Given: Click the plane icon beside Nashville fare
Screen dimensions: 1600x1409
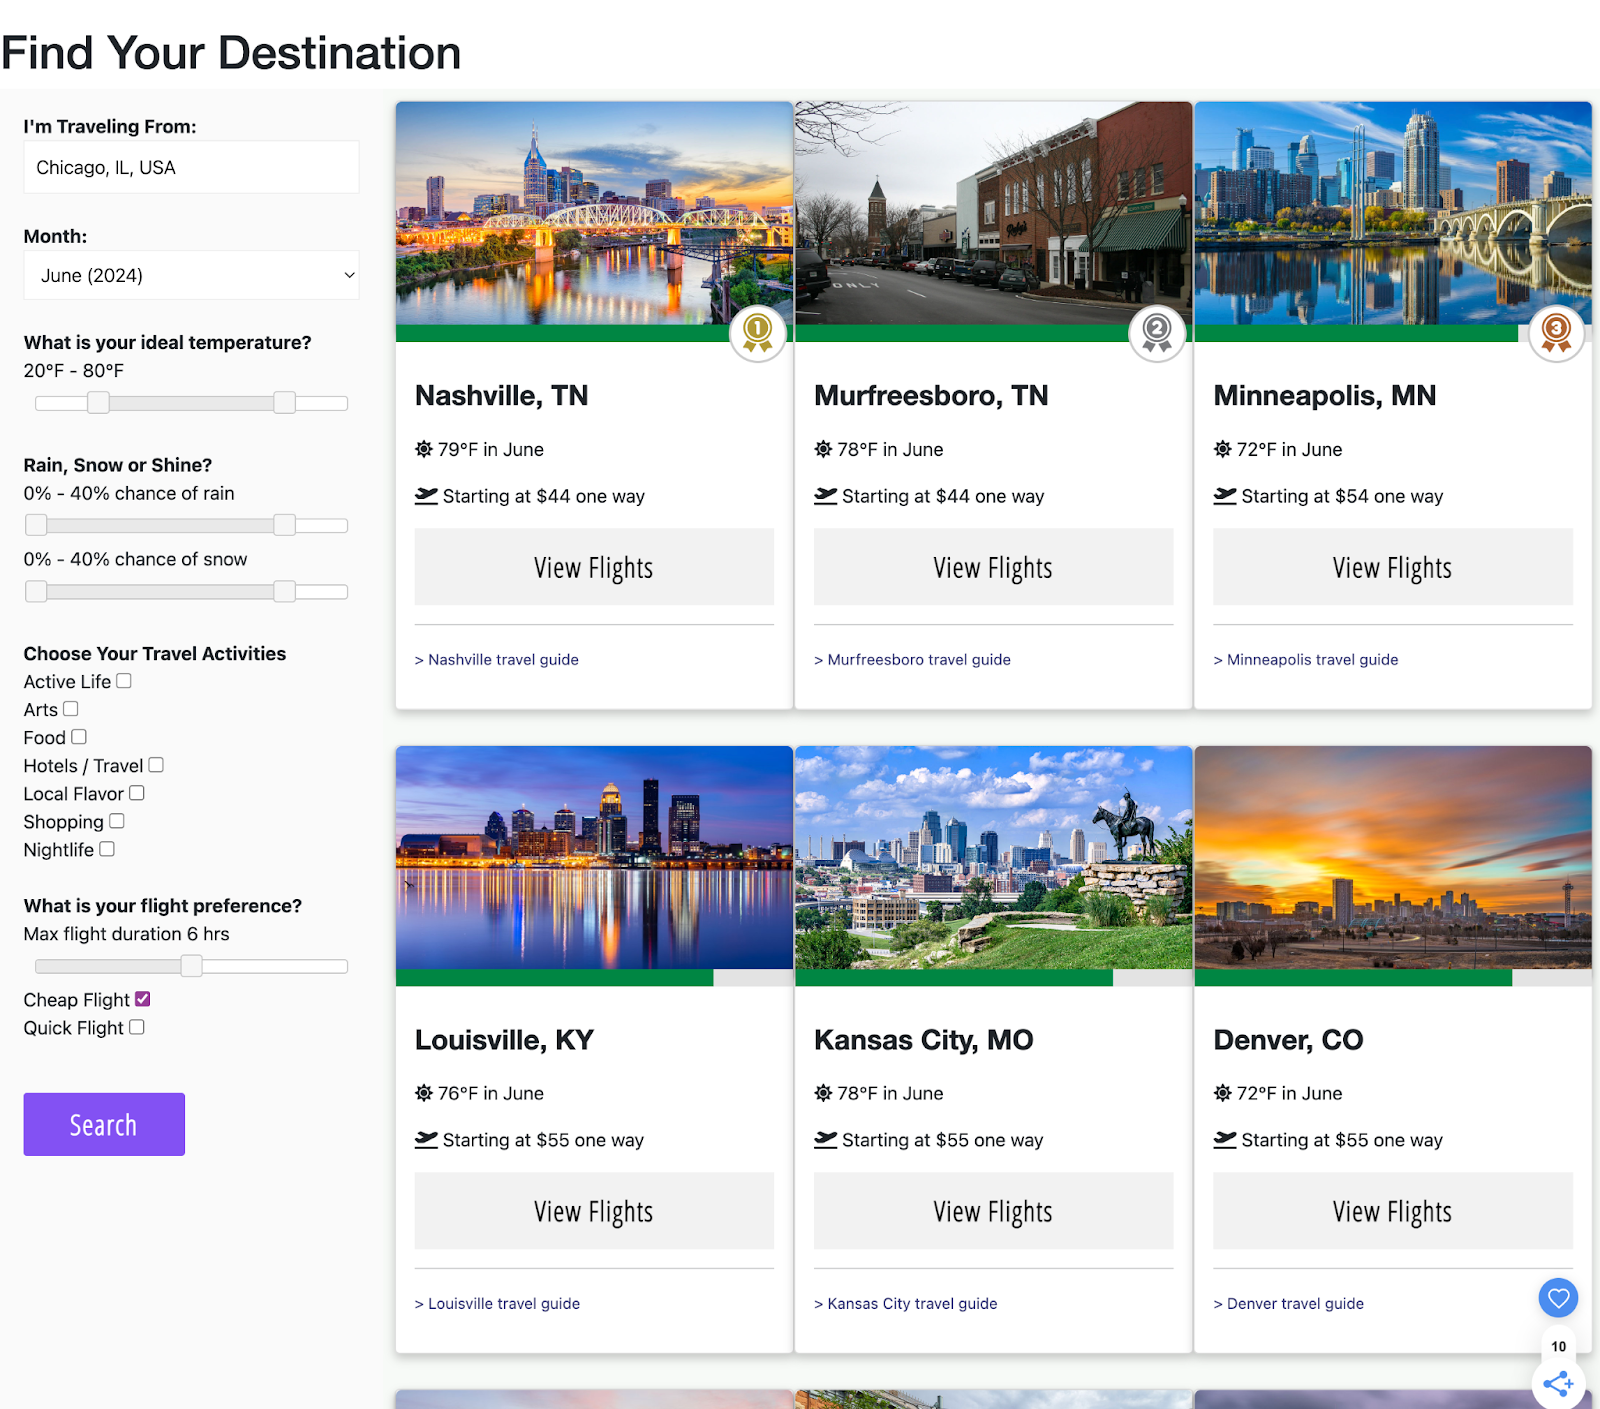Looking at the screenshot, I should [426, 496].
